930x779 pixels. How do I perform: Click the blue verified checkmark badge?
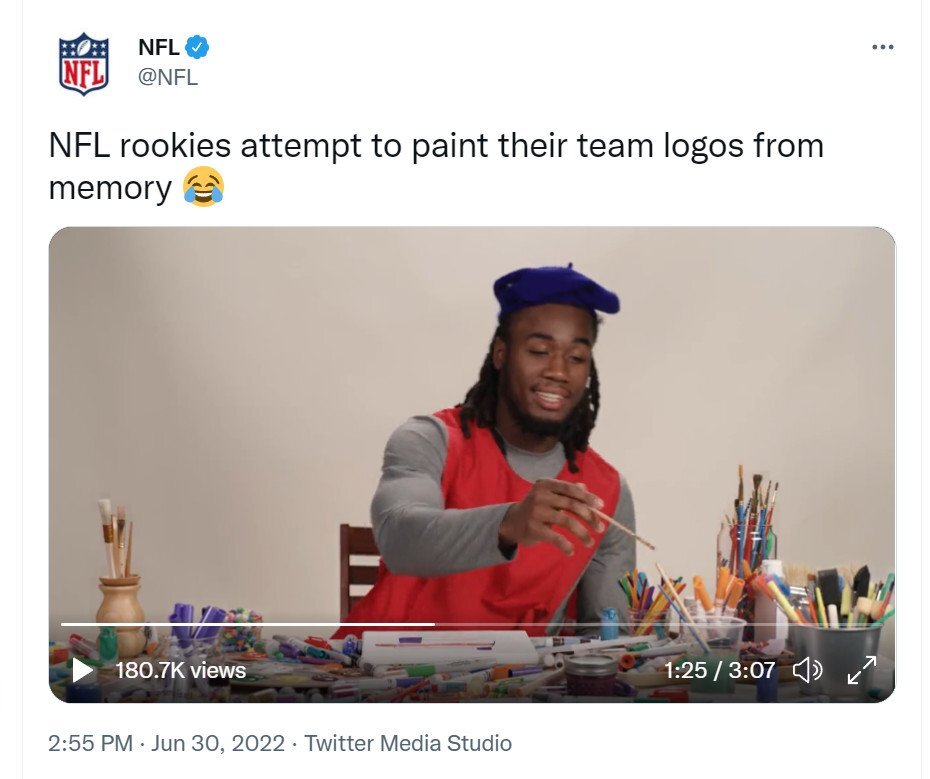(x=198, y=47)
